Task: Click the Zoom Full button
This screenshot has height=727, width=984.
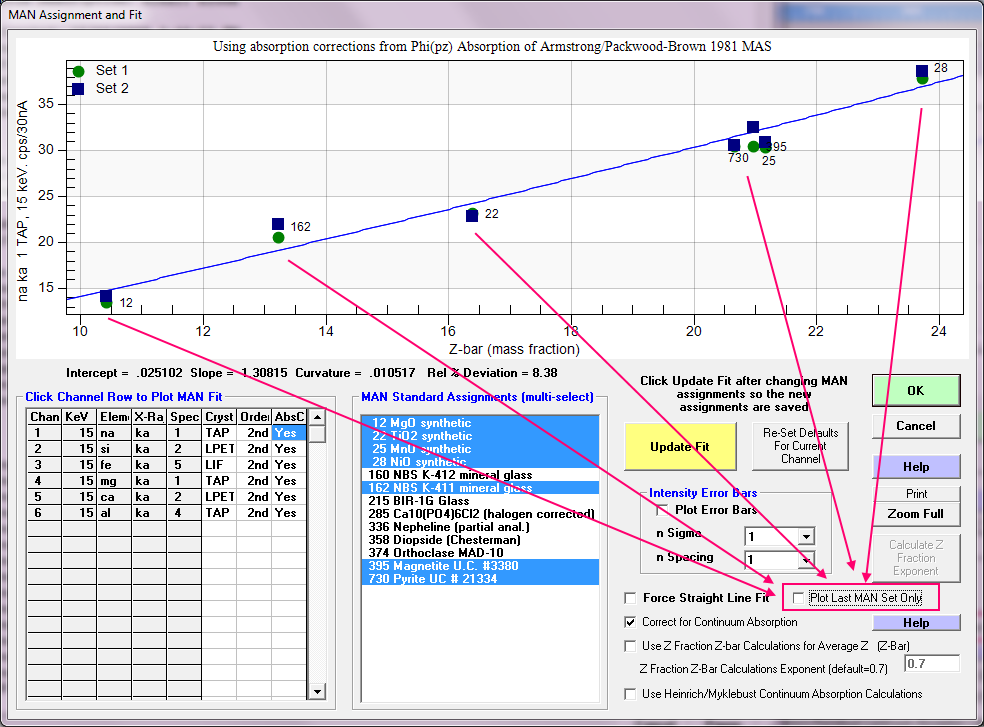Action: (x=915, y=514)
